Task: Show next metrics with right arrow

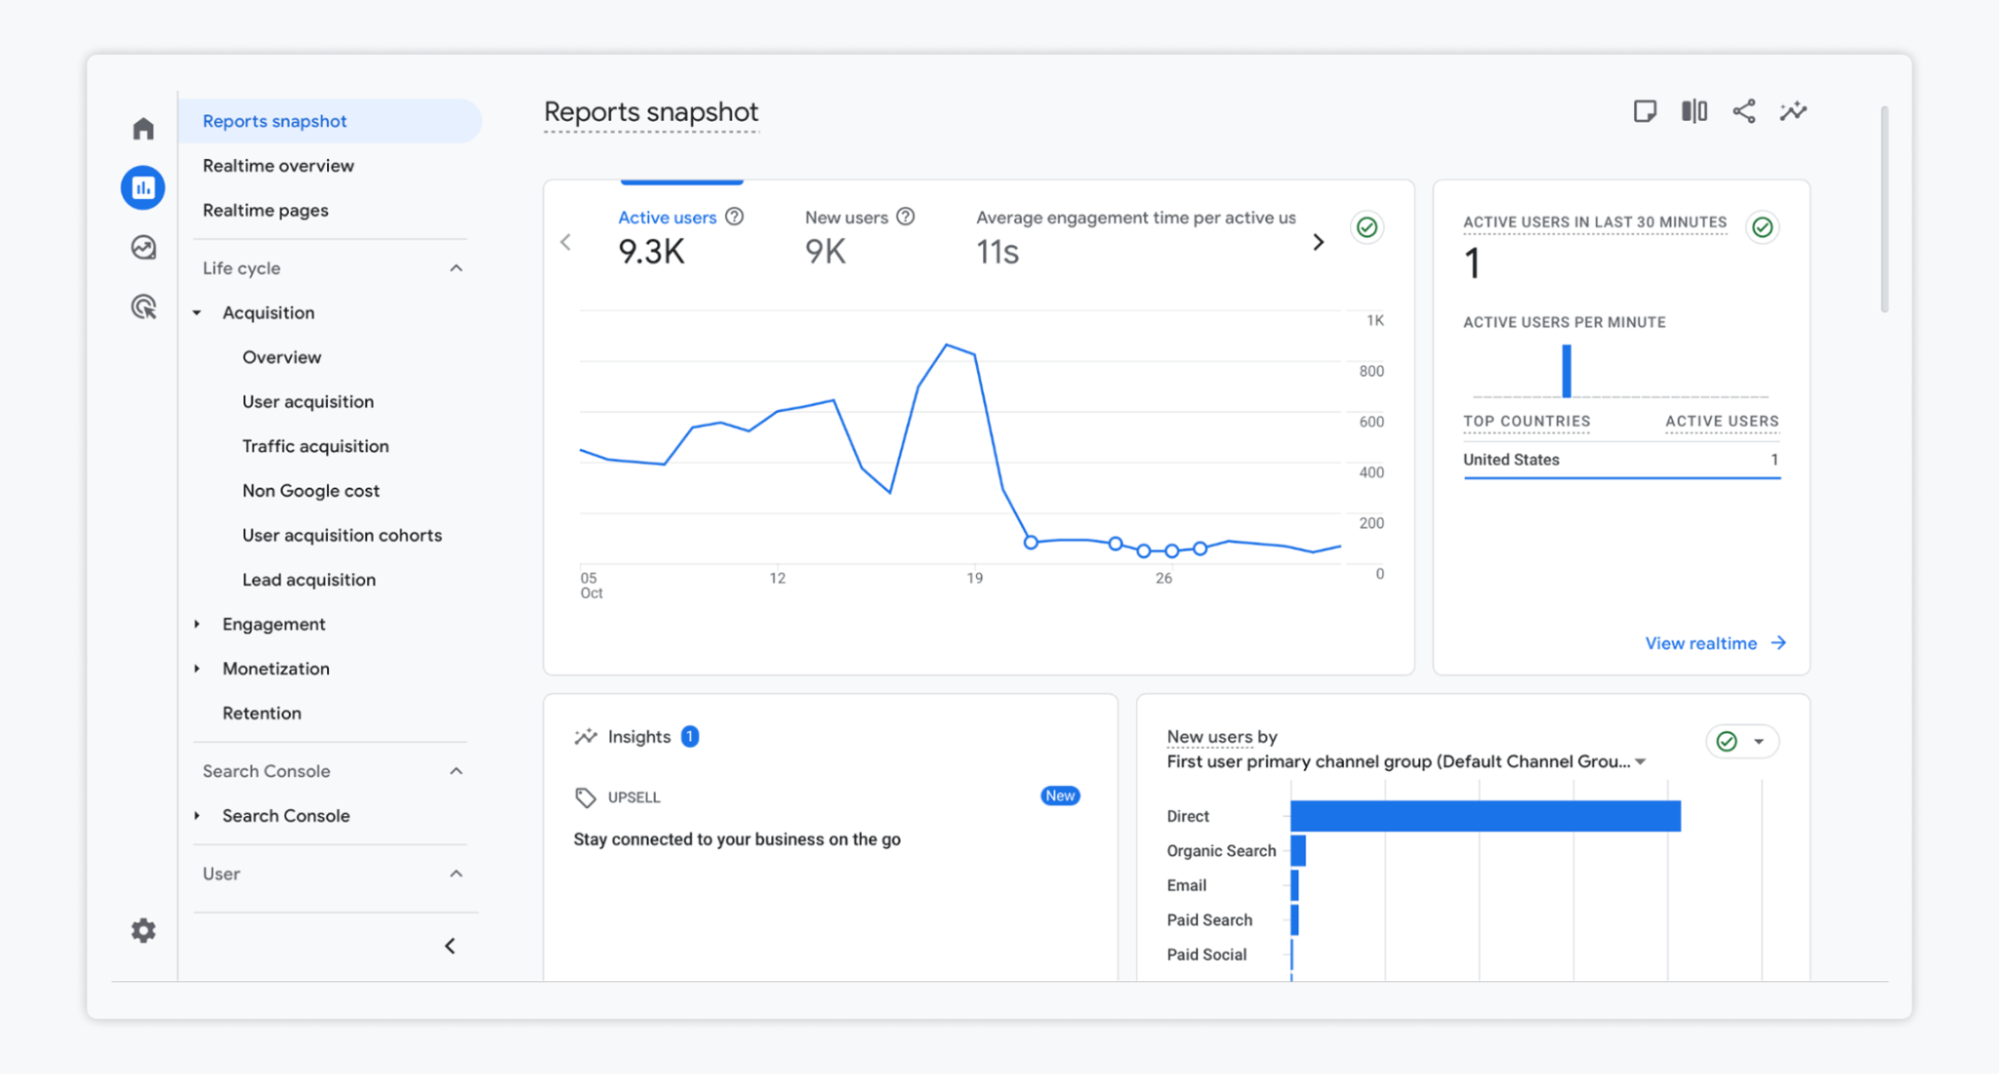Action: pyautogui.click(x=1318, y=243)
